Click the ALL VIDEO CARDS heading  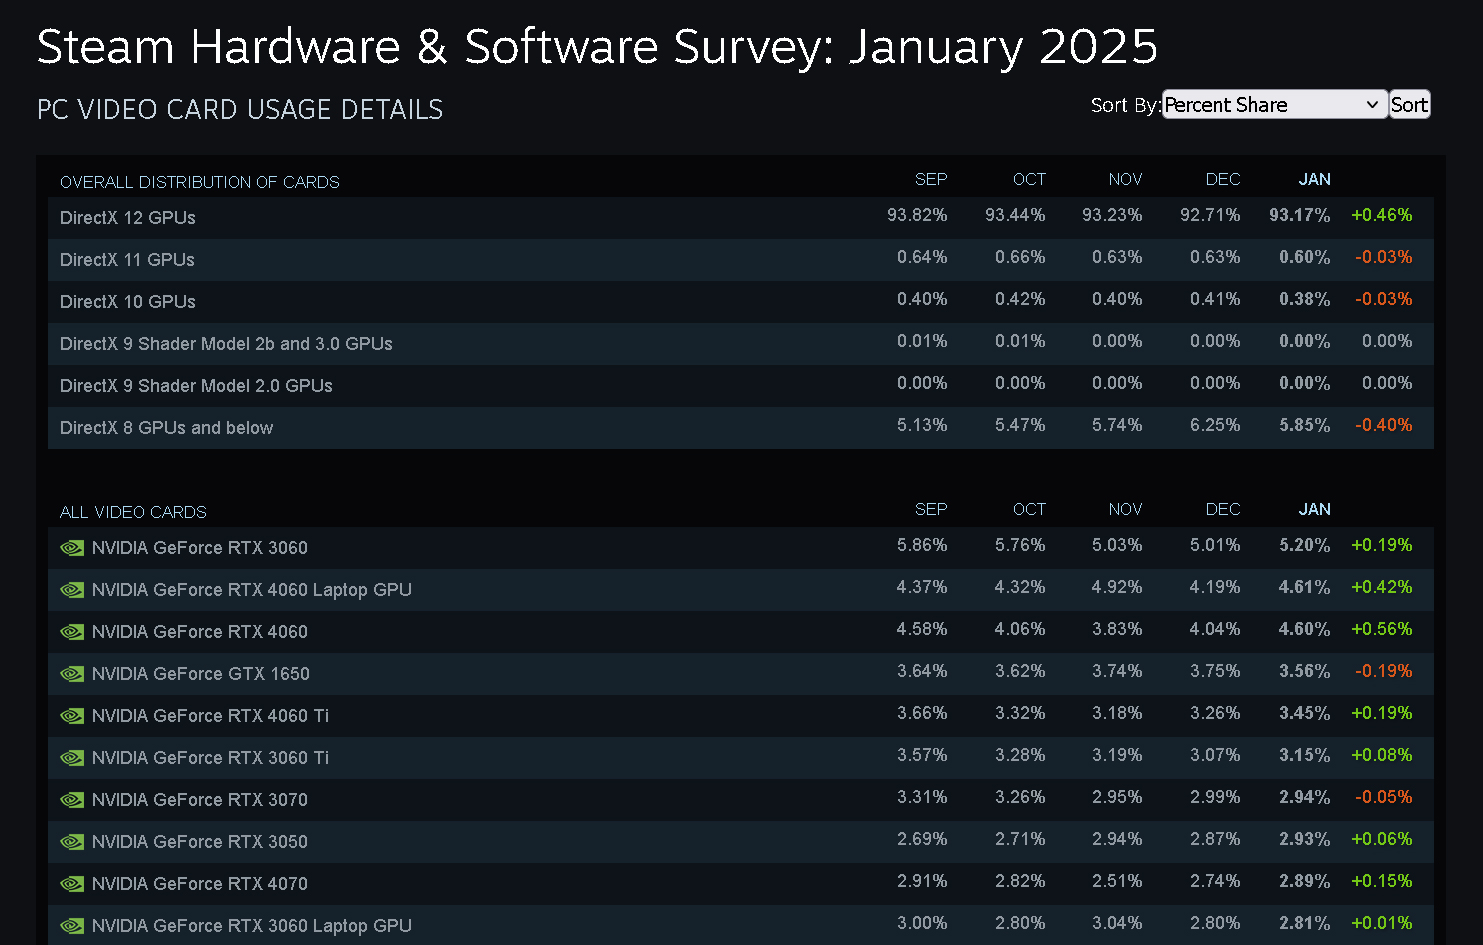(x=133, y=512)
